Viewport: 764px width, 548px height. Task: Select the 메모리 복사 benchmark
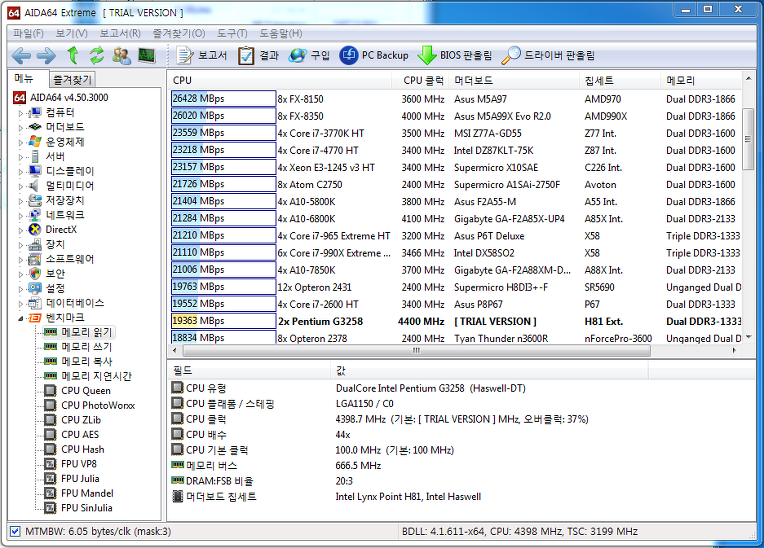[x=87, y=361]
